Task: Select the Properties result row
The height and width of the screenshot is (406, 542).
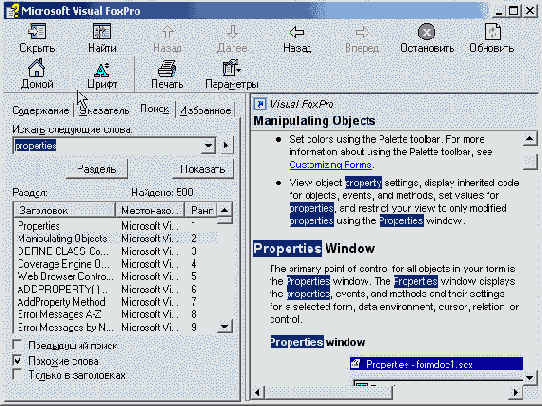Action: [116, 226]
